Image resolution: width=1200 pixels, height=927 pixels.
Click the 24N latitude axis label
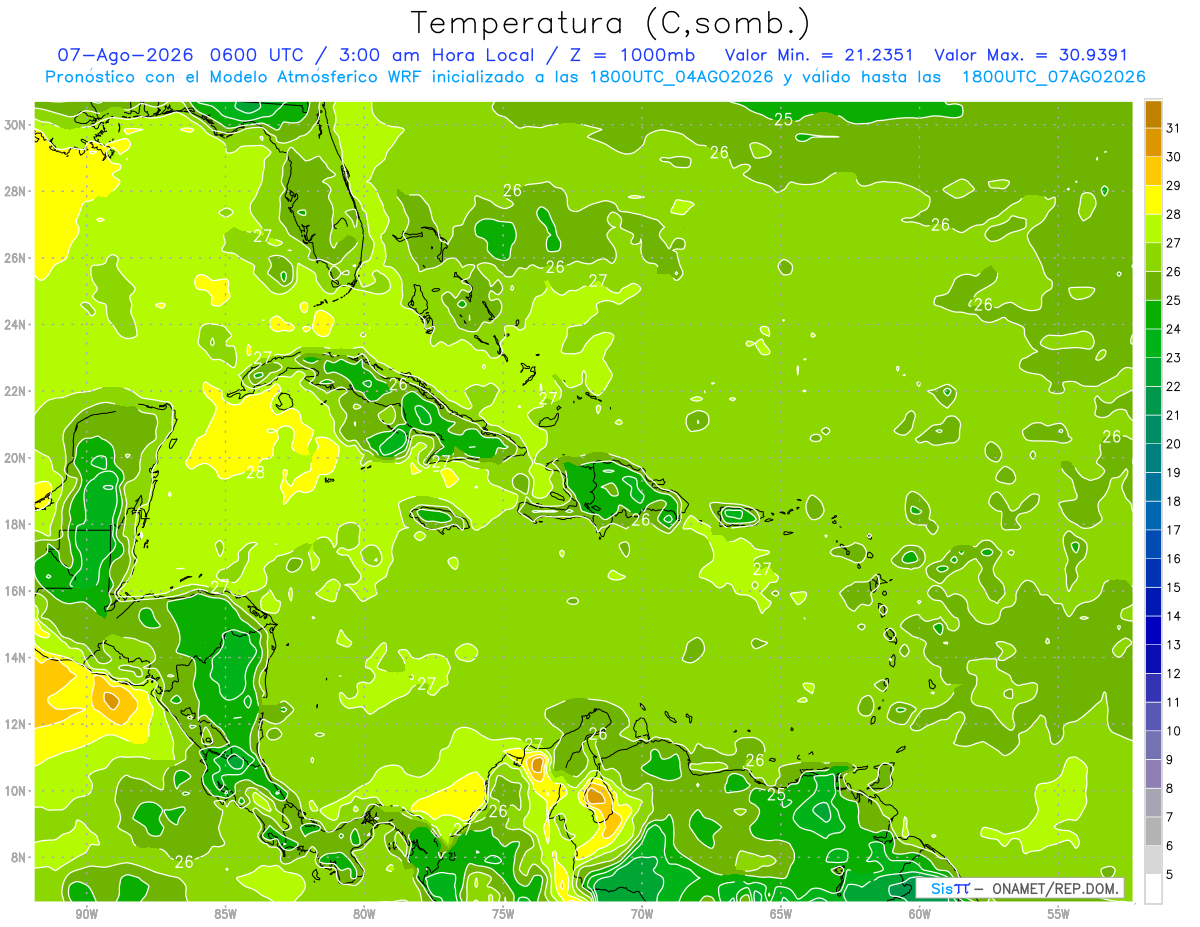click(16, 324)
